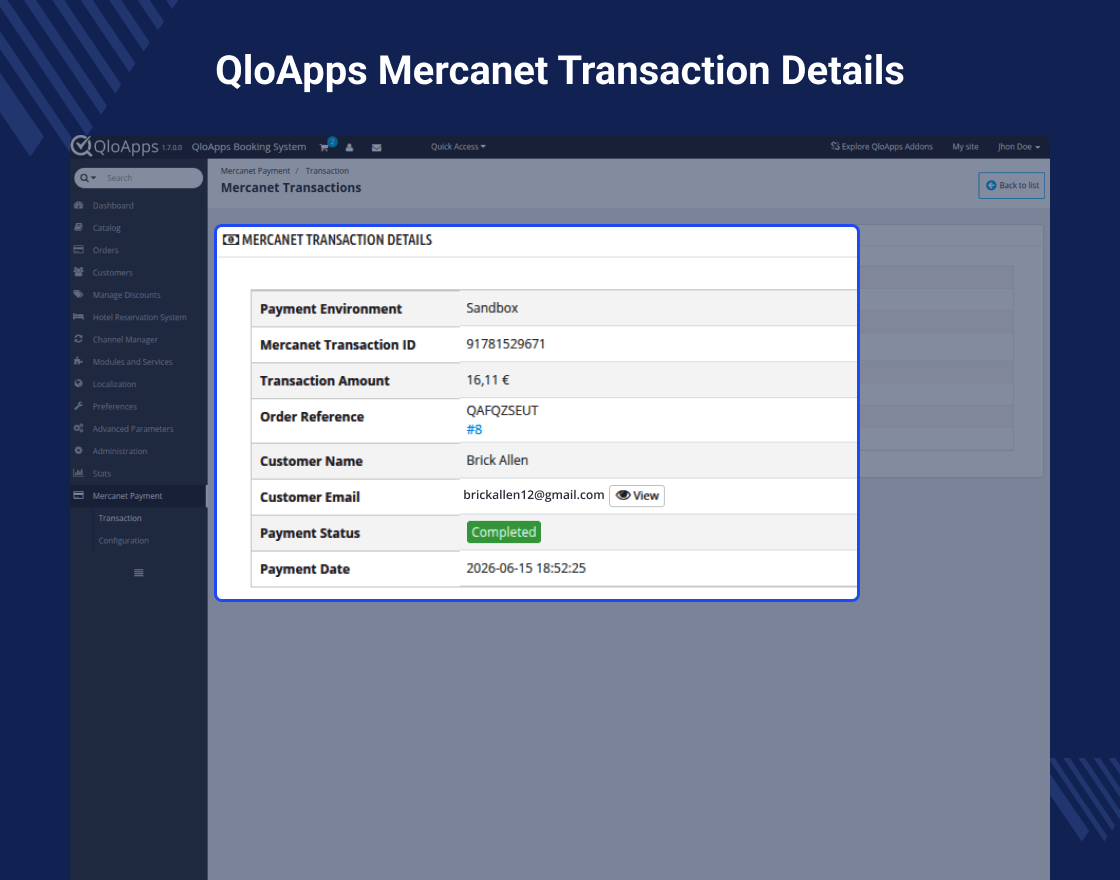Click QloApps Booking System title
Image resolution: width=1120 pixels, height=880 pixels.
(x=249, y=146)
